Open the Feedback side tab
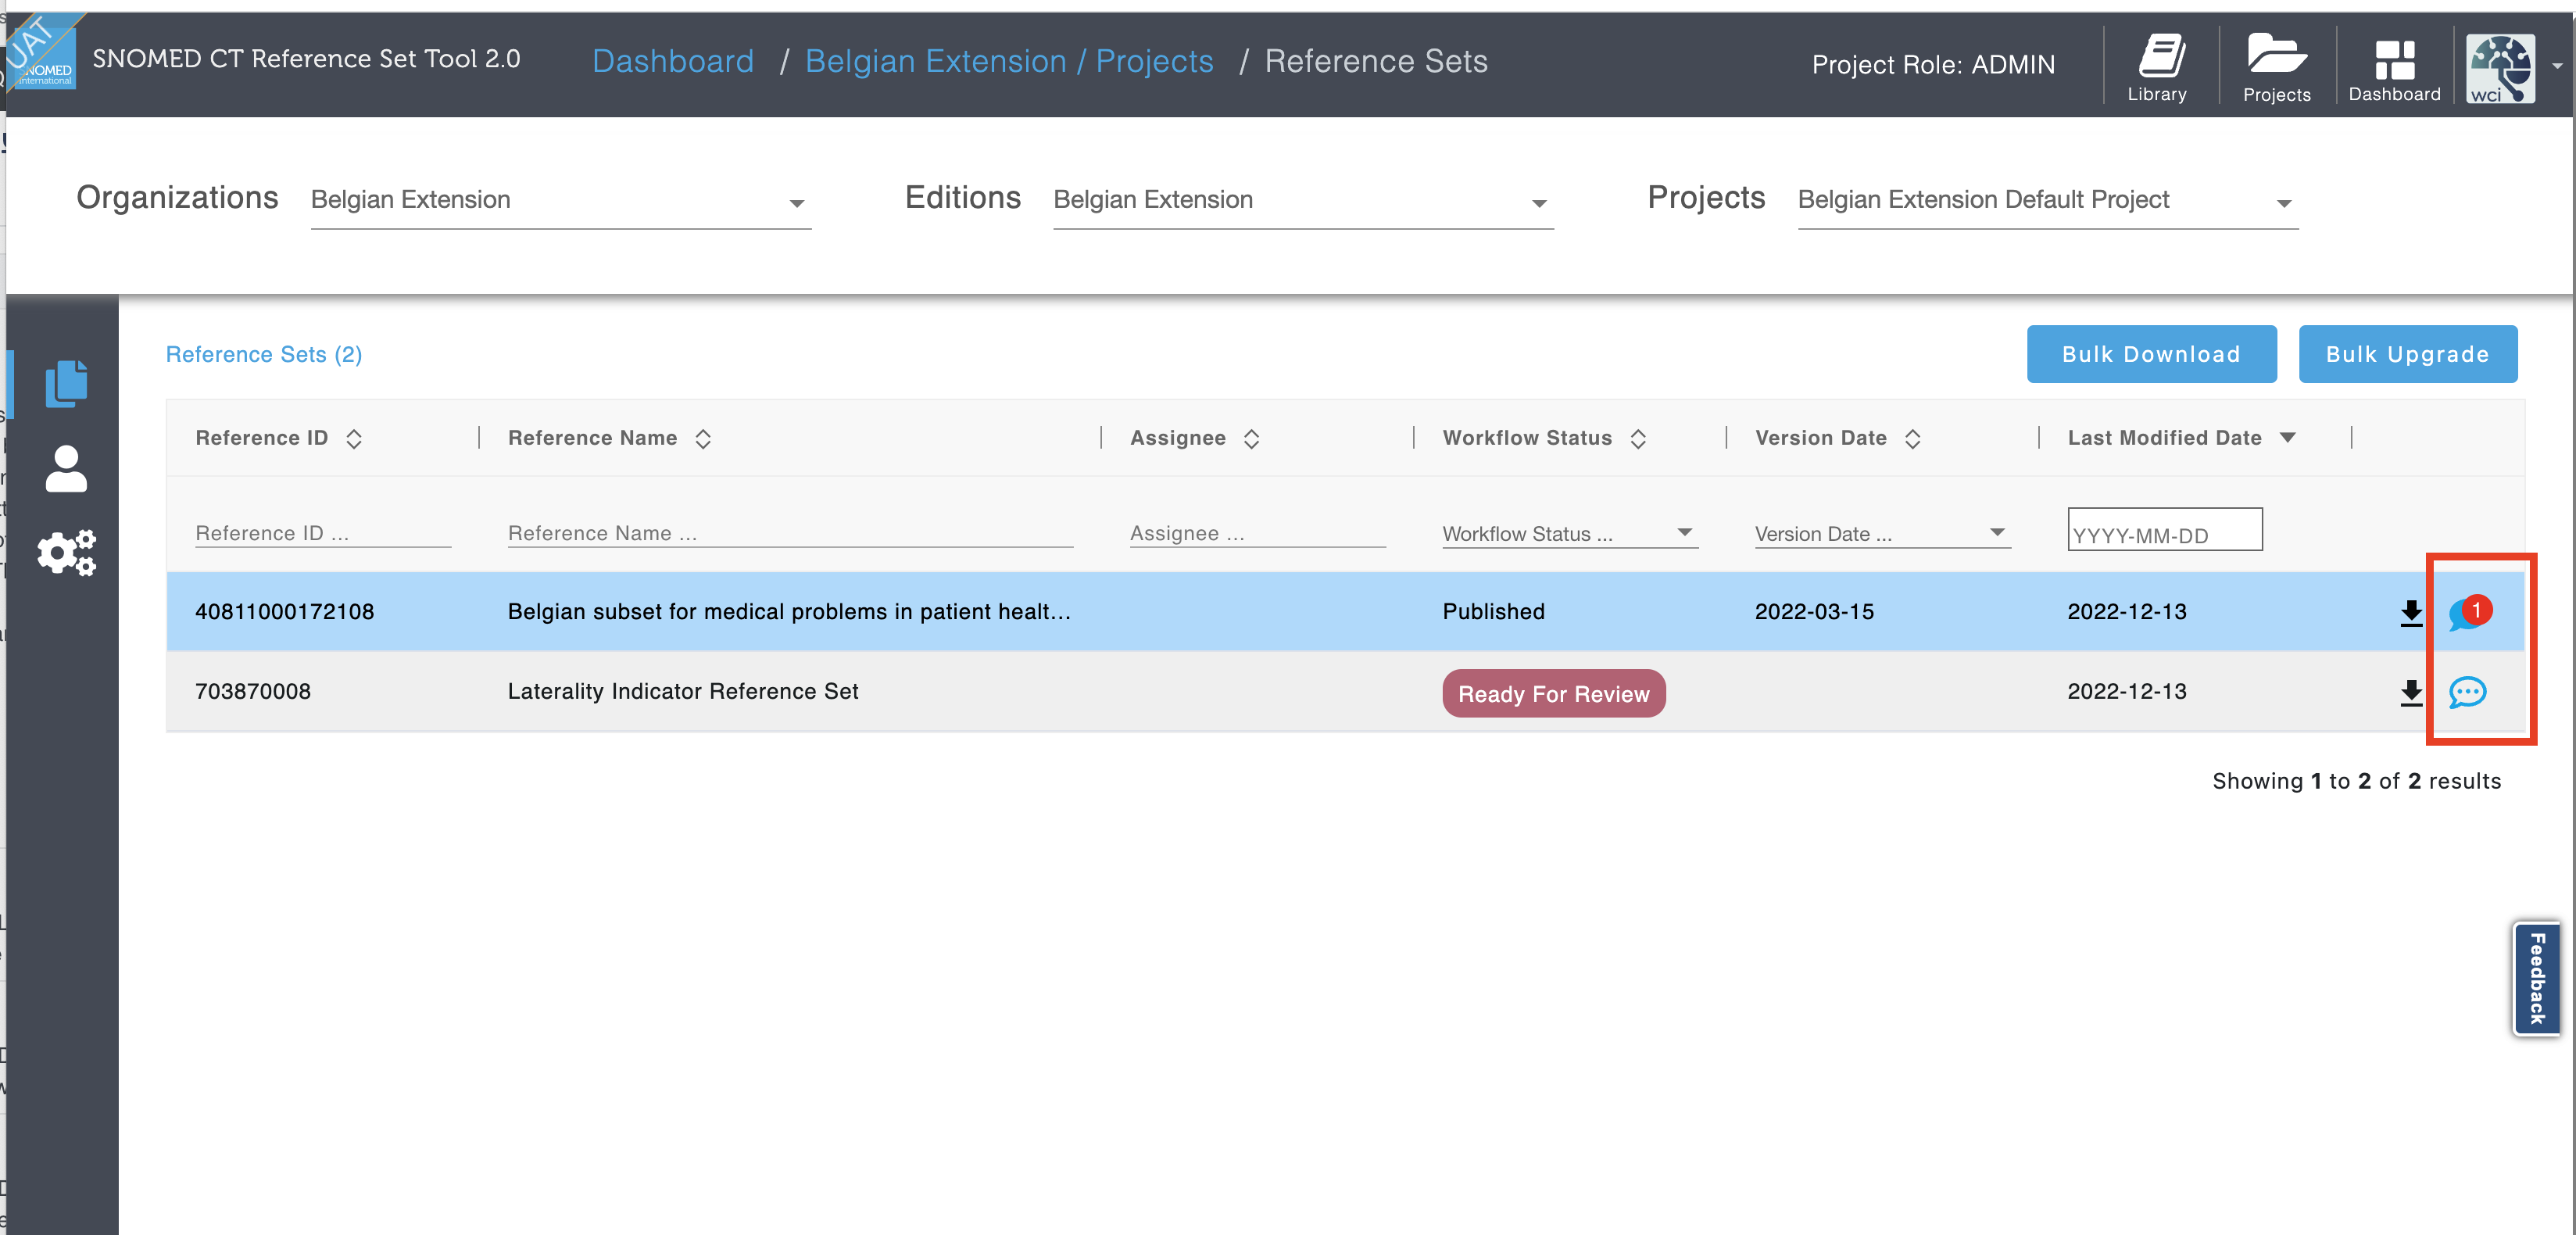Image resolution: width=2576 pixels, height=1235 pixels. pos(2537,978)
